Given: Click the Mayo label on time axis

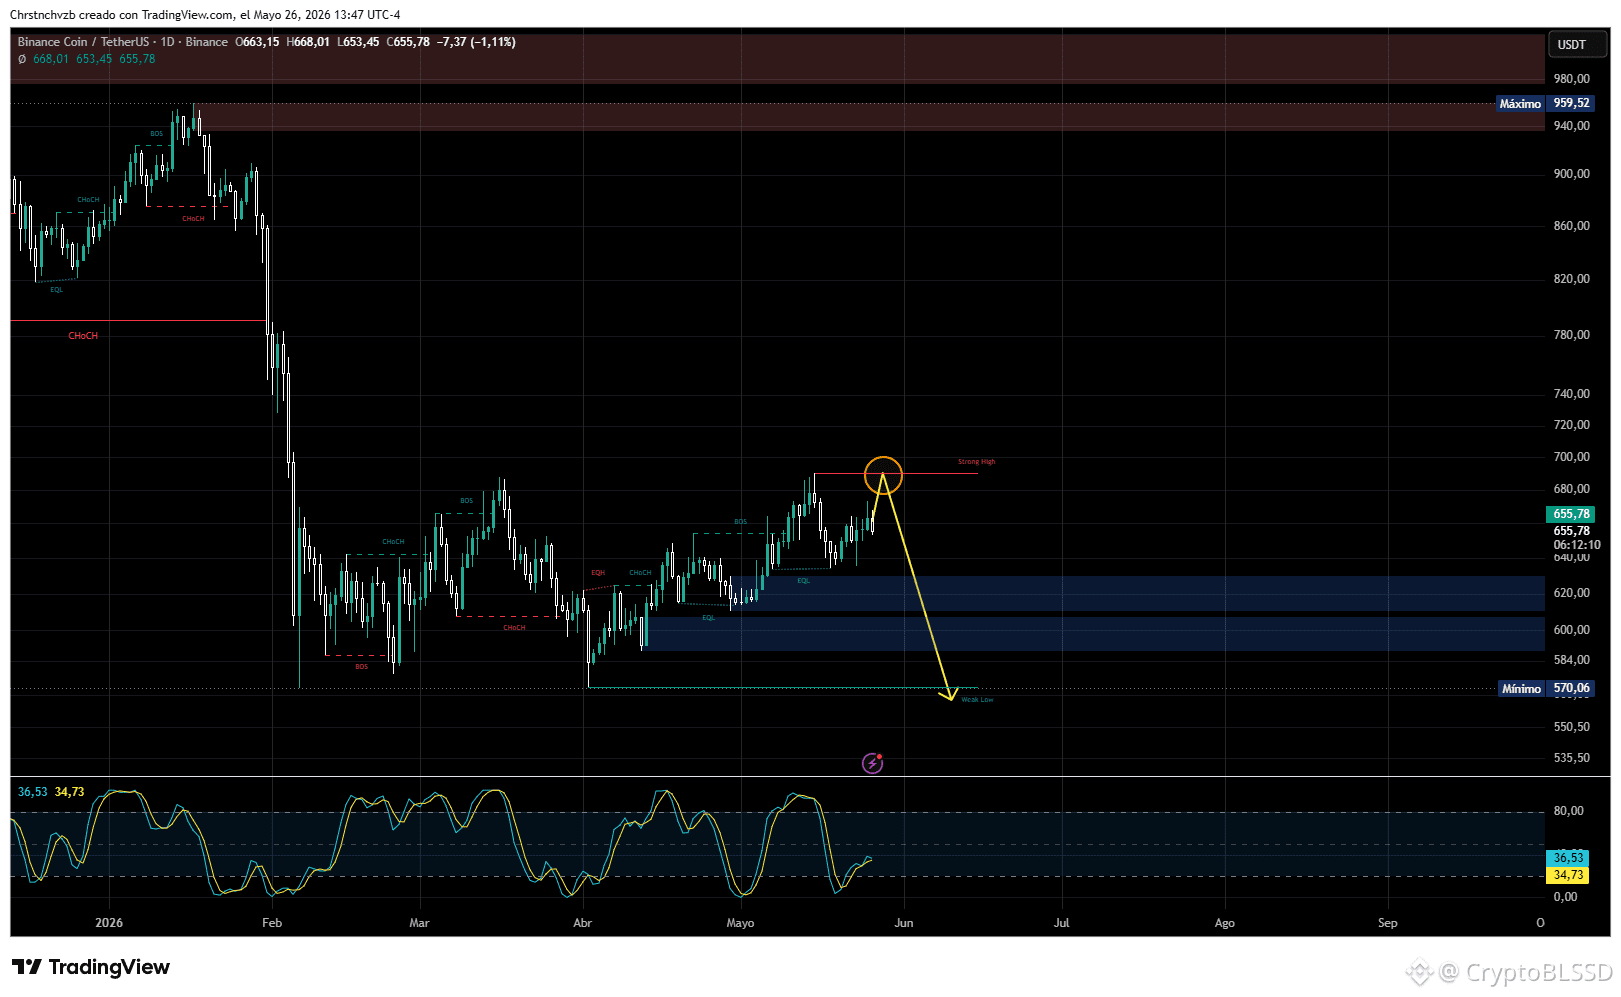Looking at the screenshot, I should [740, 923].
